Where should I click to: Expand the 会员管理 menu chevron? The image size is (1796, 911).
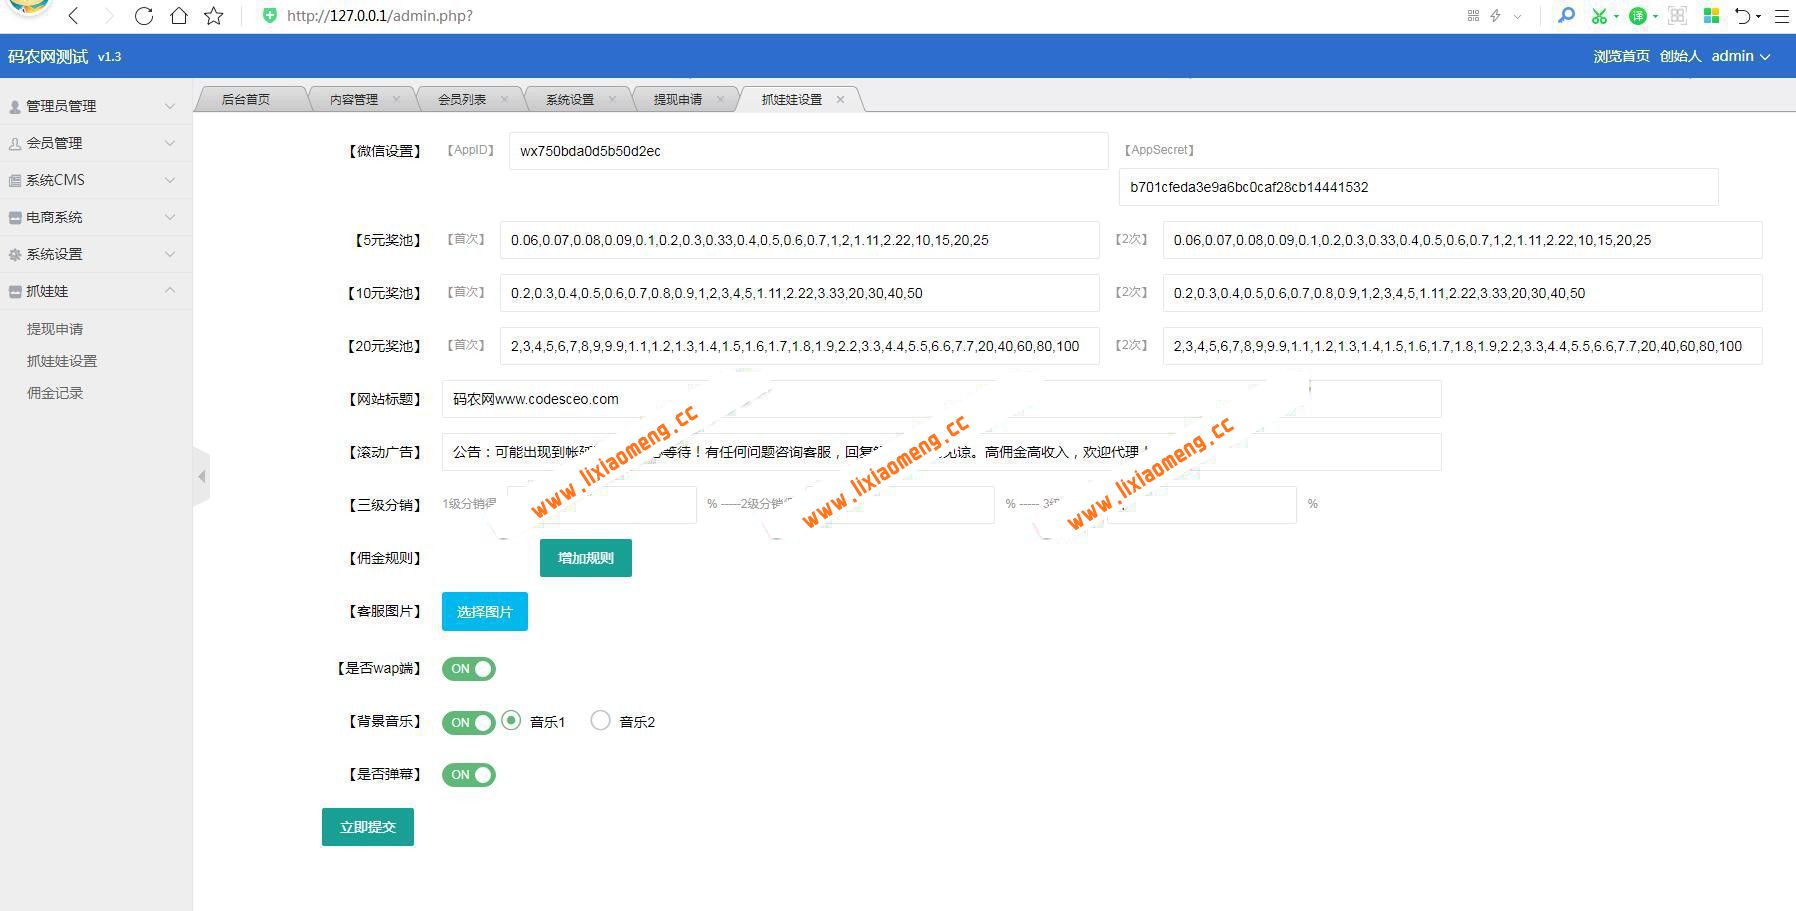[x=170, y=142]
